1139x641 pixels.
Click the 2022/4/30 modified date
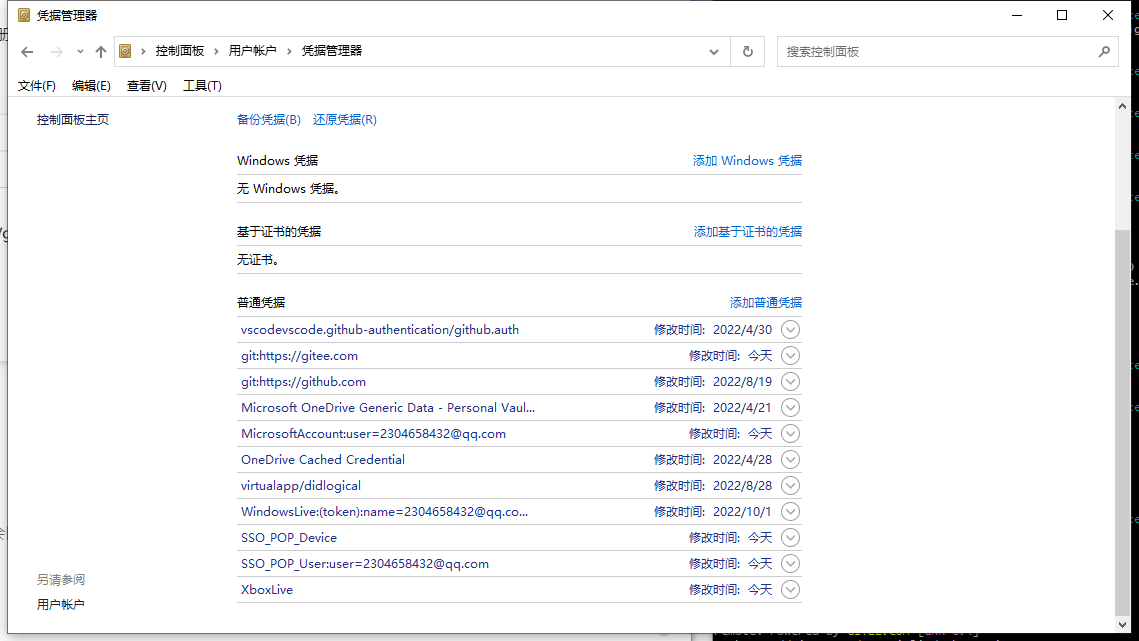click(742, 330)
